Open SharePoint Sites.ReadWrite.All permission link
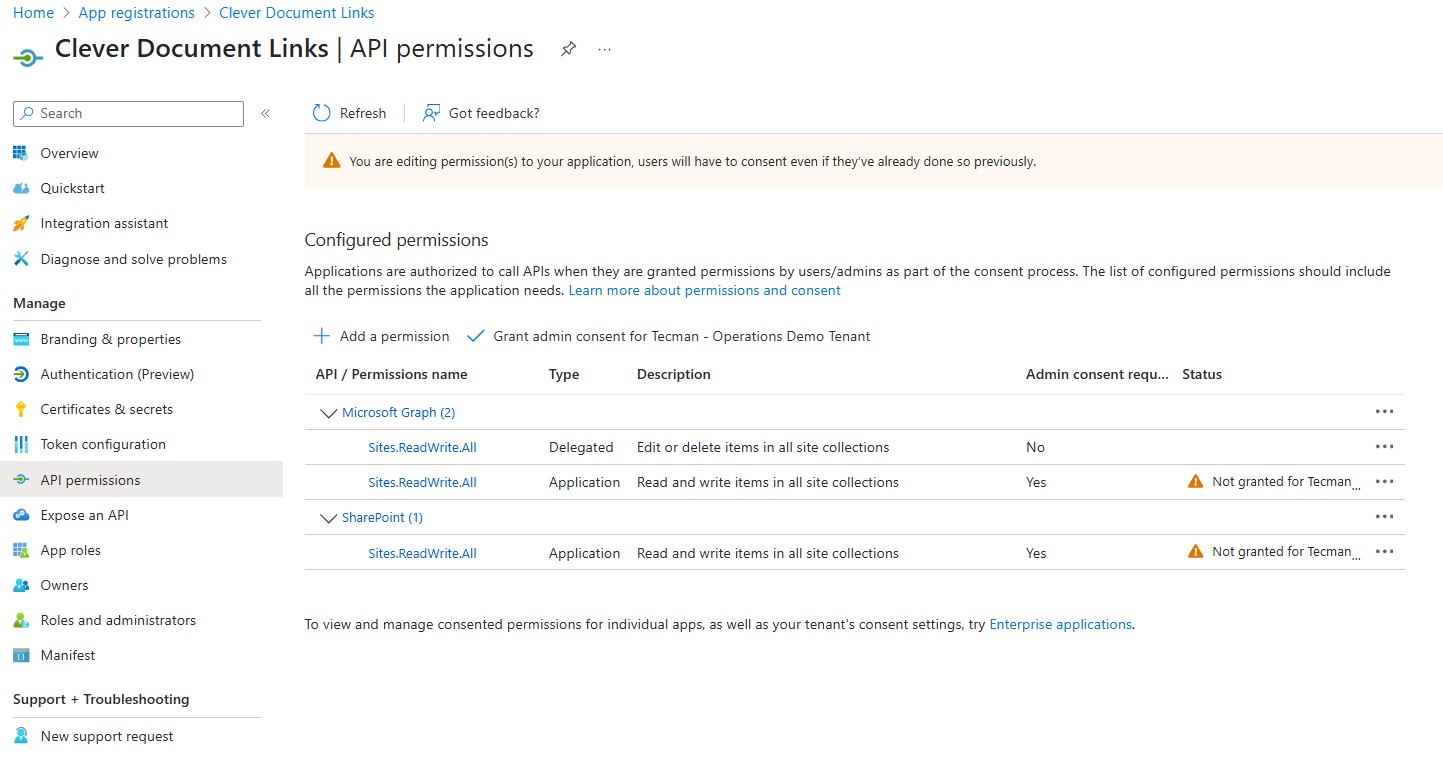This screenshot has height=765, width=1443. (422, 553)
